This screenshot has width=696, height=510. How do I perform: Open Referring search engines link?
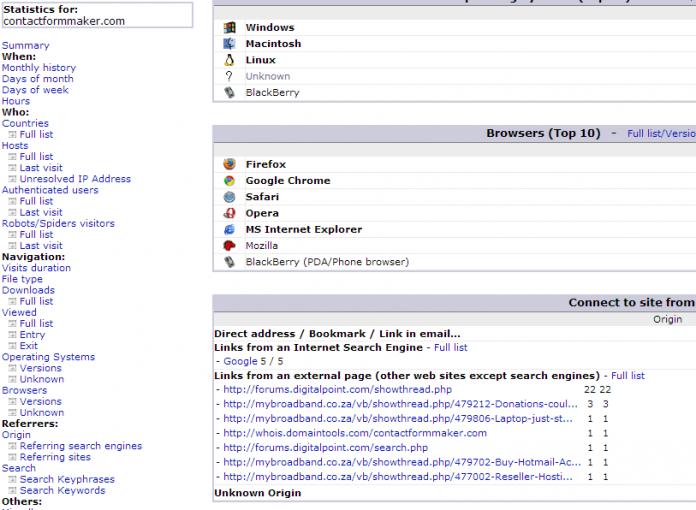pos(81,446)
